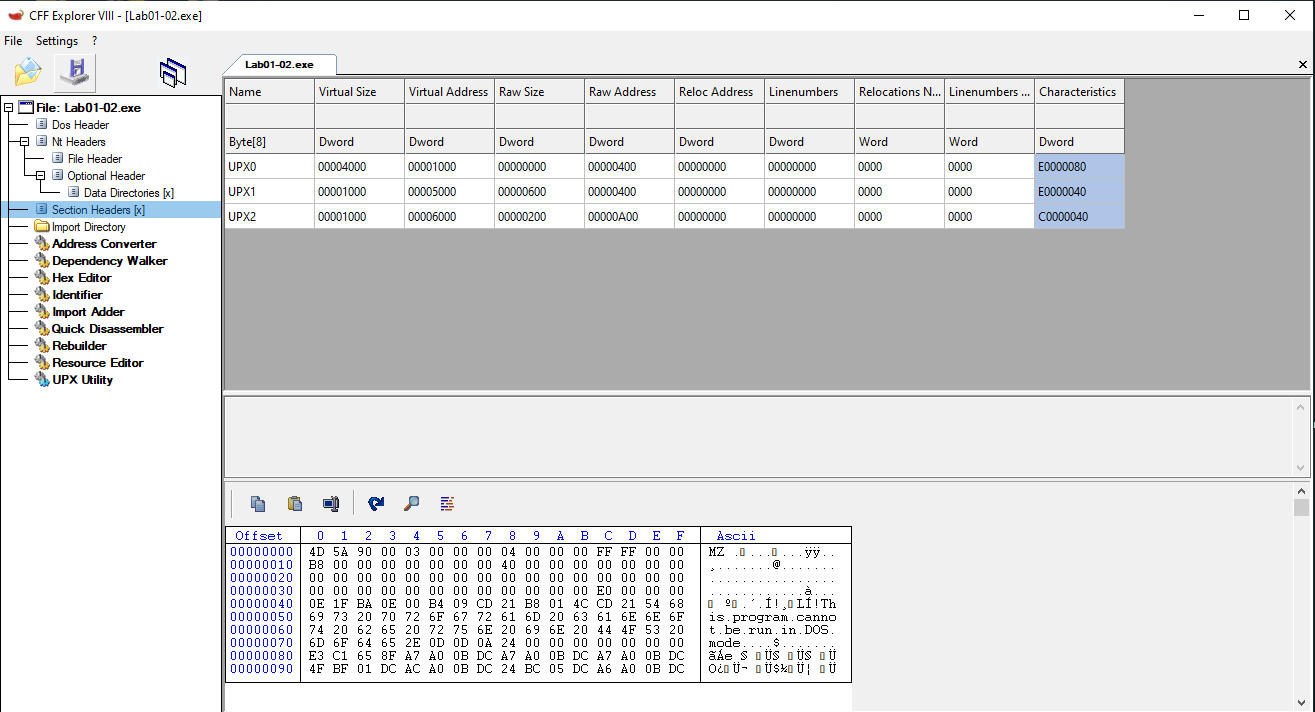Open Import Directory in the tree
Viewport: 1315px width, 712px height.
click(89, 227)
